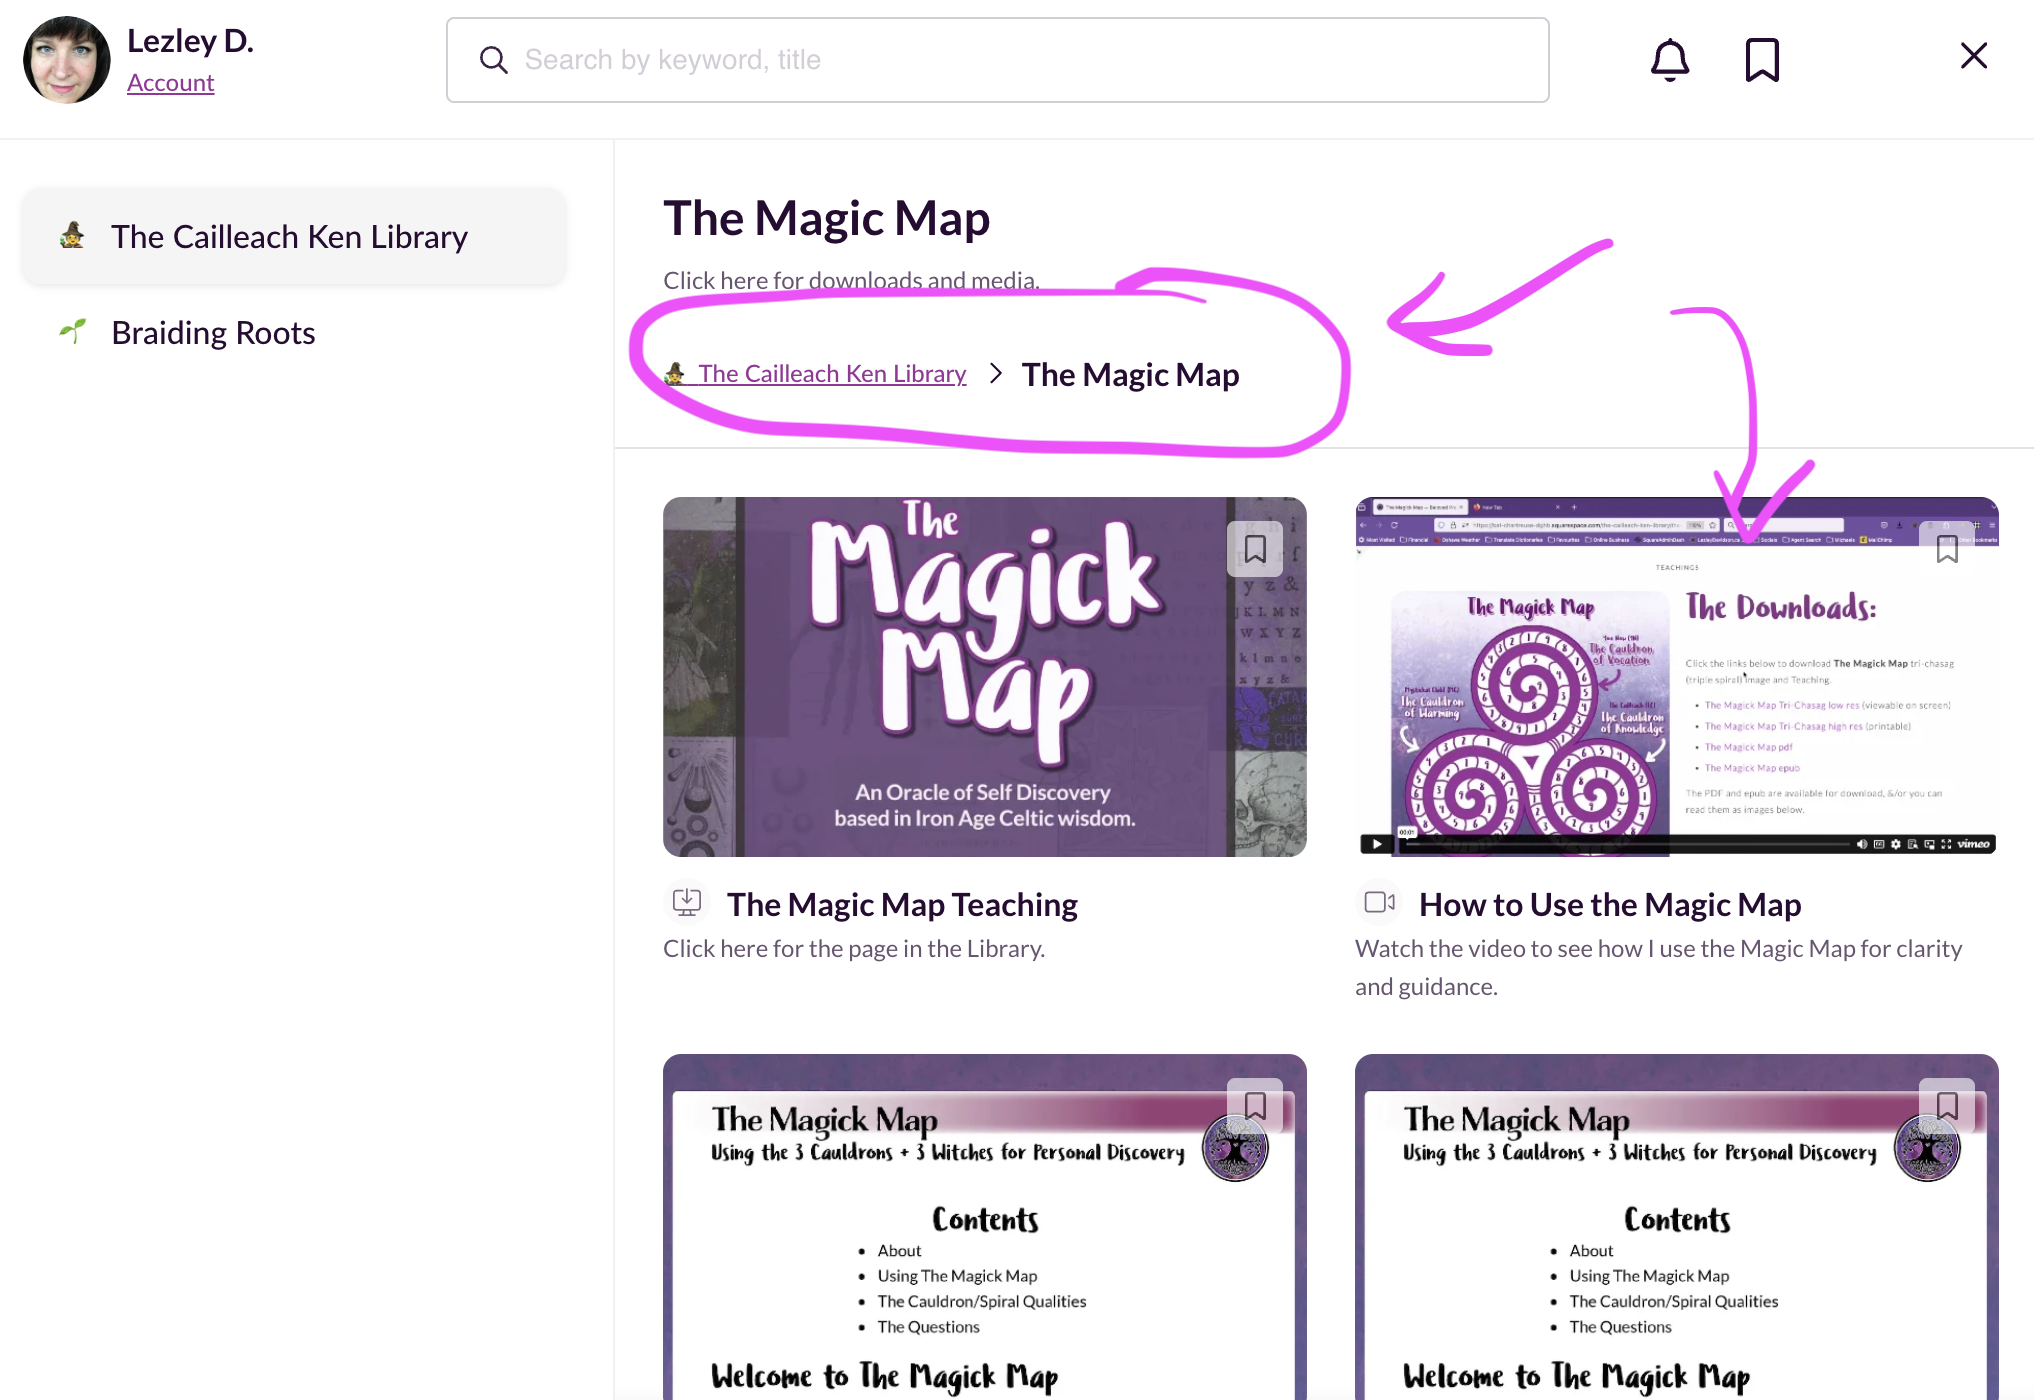Open lower-right Magick Map Contents thumbnail
Screen dimensions: 2034x1400
pyautogui.click(x=1677, y=1227)
